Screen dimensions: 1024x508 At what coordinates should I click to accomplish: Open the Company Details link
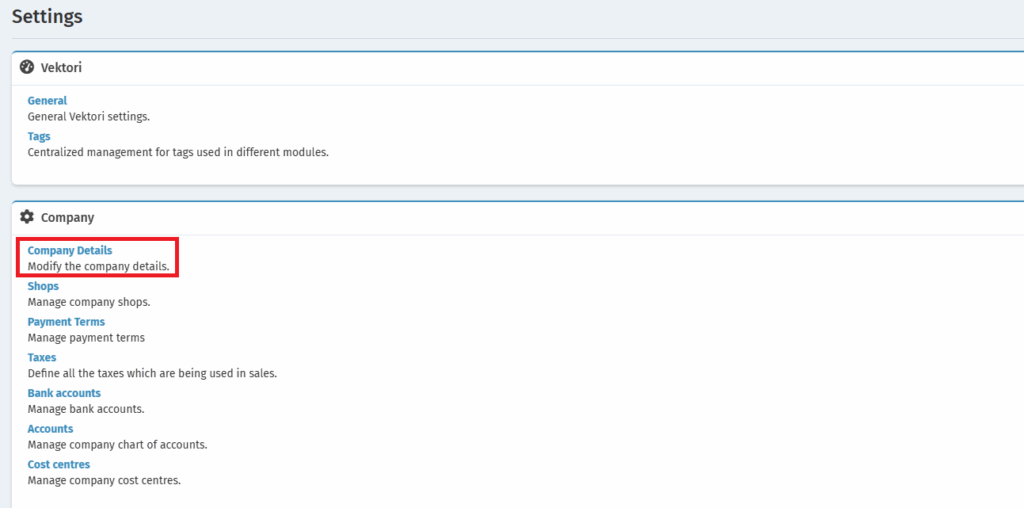[x=70, y=251]
